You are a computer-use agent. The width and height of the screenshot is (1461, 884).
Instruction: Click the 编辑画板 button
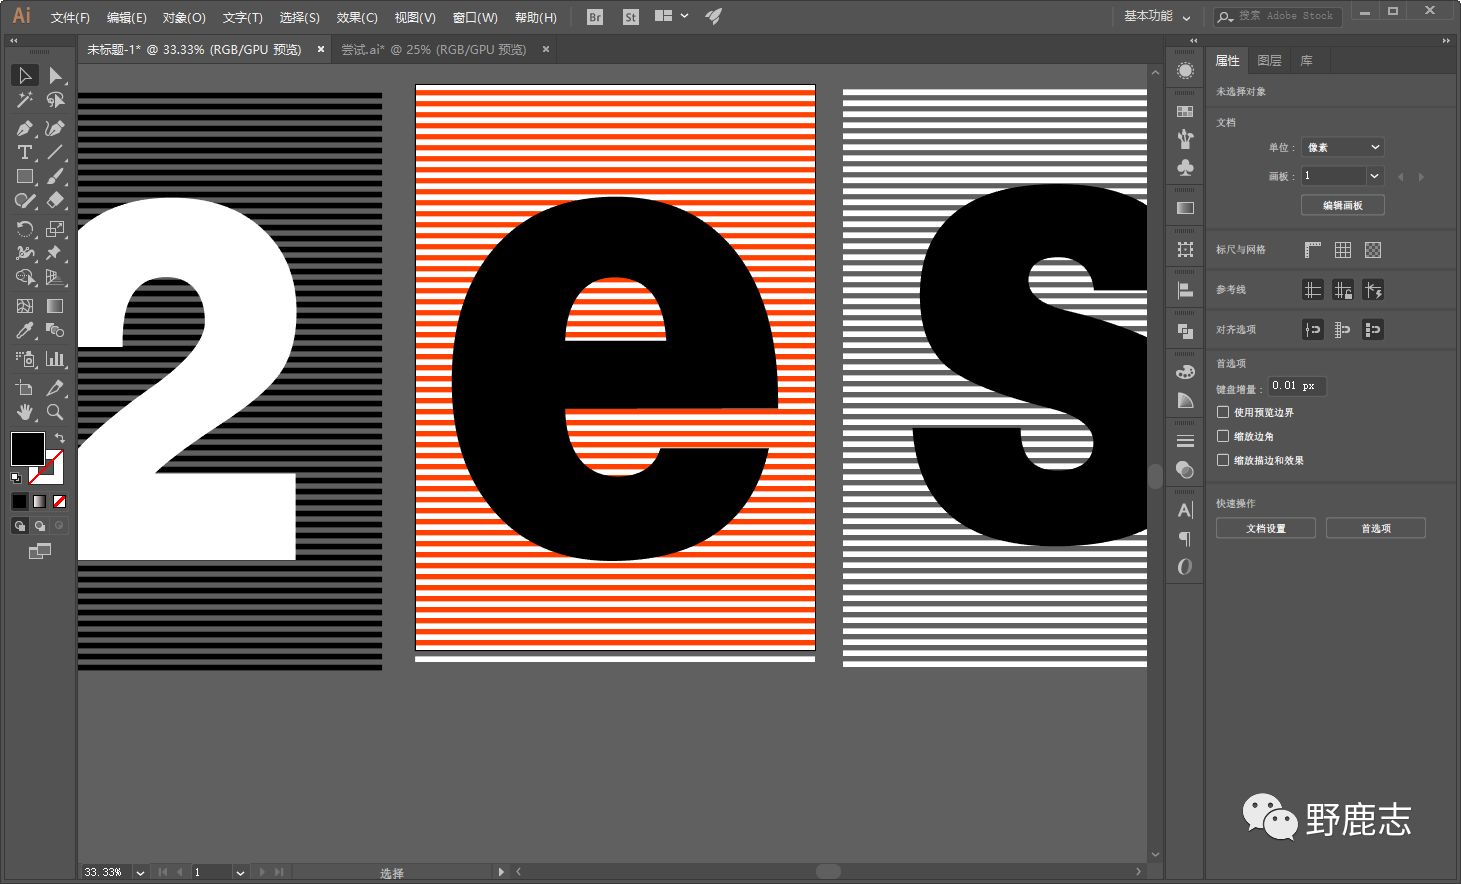[1342, 205]
